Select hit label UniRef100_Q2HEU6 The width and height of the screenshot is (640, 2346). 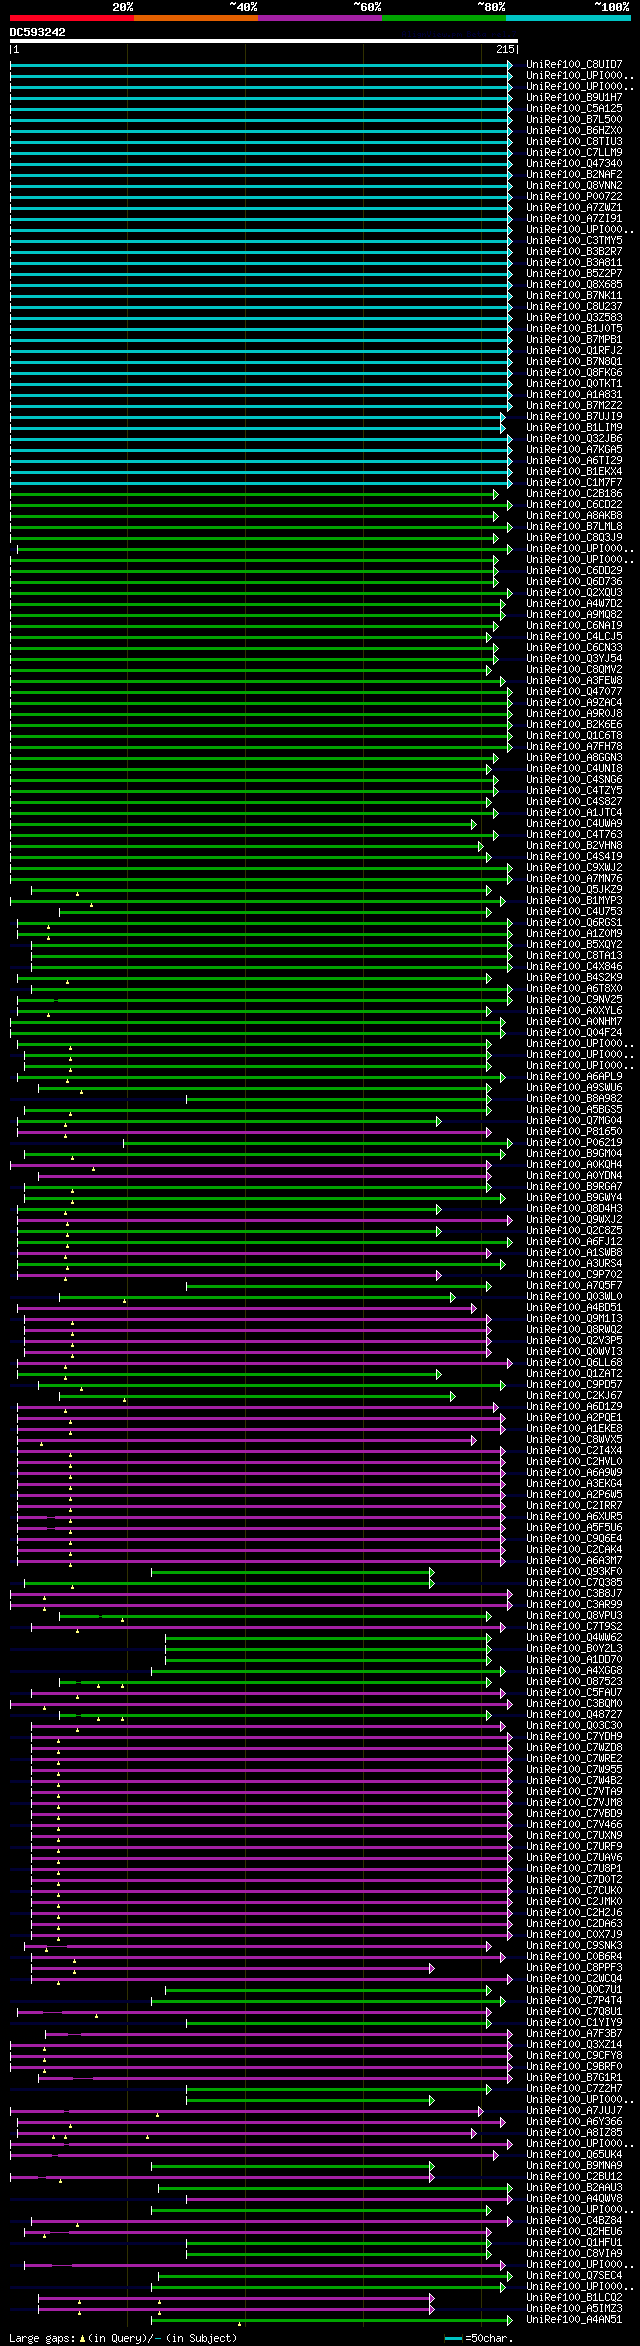pos(574,2232)
